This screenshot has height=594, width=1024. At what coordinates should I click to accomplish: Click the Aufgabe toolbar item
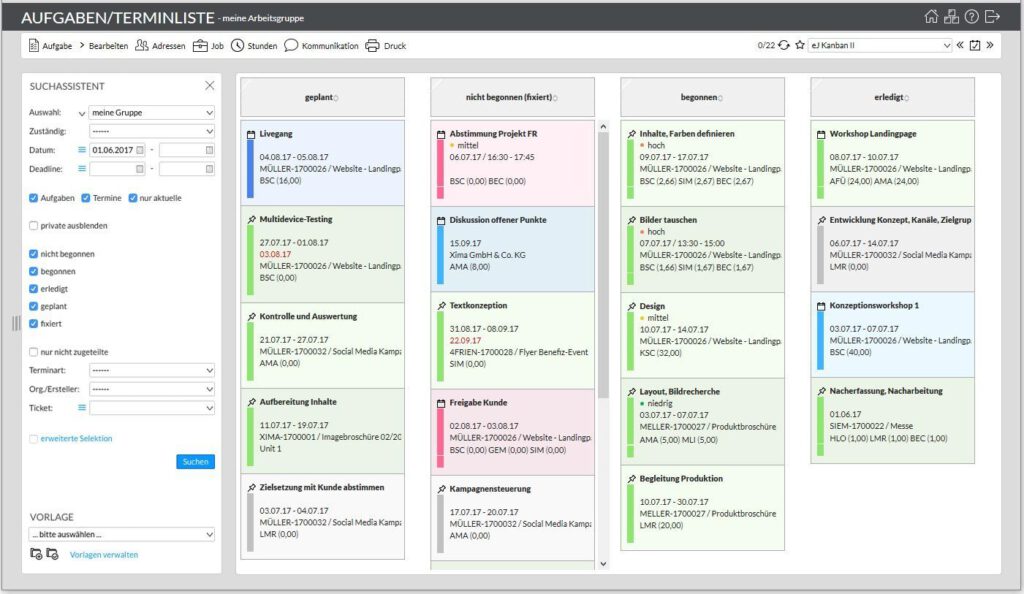(50, 46)
